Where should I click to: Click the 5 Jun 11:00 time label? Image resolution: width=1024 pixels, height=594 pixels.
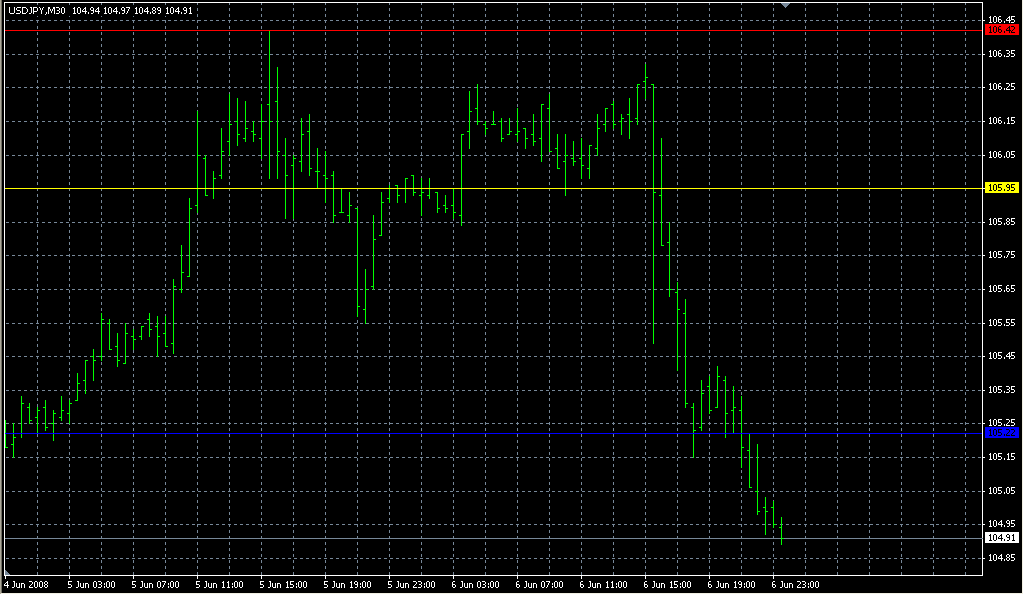pyautogui.click(x=220, y=584)
